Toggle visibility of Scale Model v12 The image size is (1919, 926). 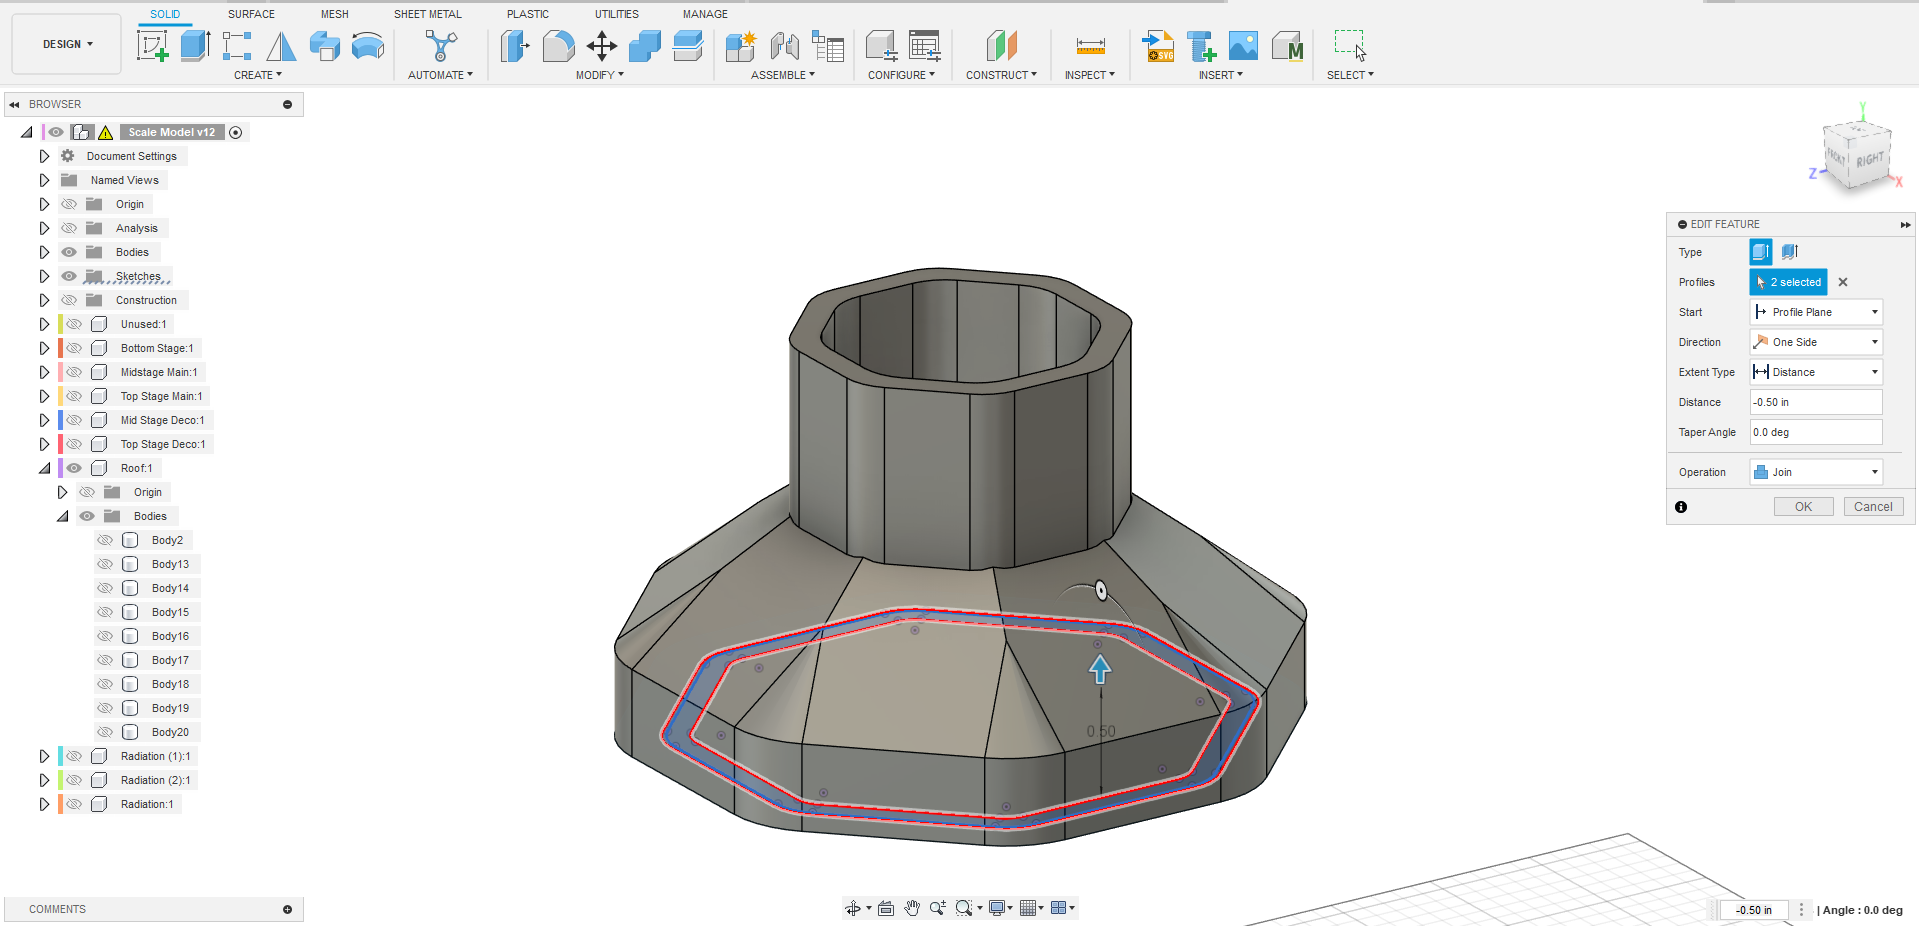[x=56, y=132]
